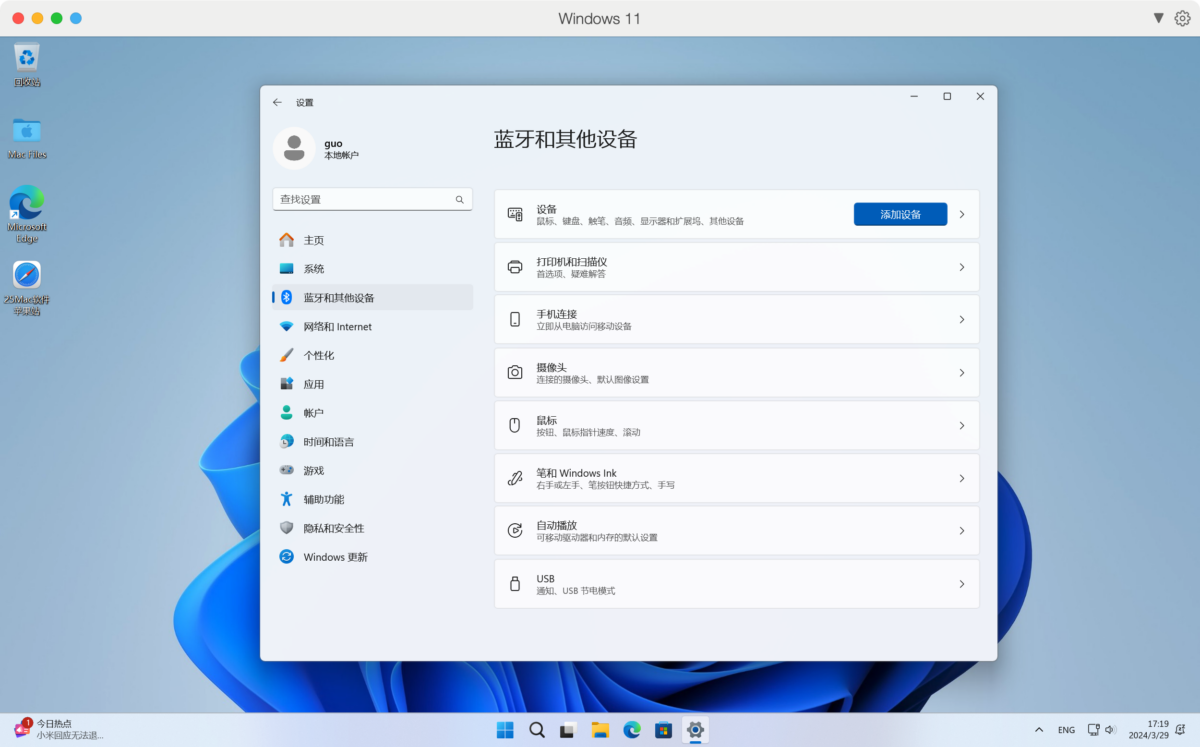This screenshot has width=1200, height=747.
Task: Click the 设备 icon in first row
Action: [515, 214]
